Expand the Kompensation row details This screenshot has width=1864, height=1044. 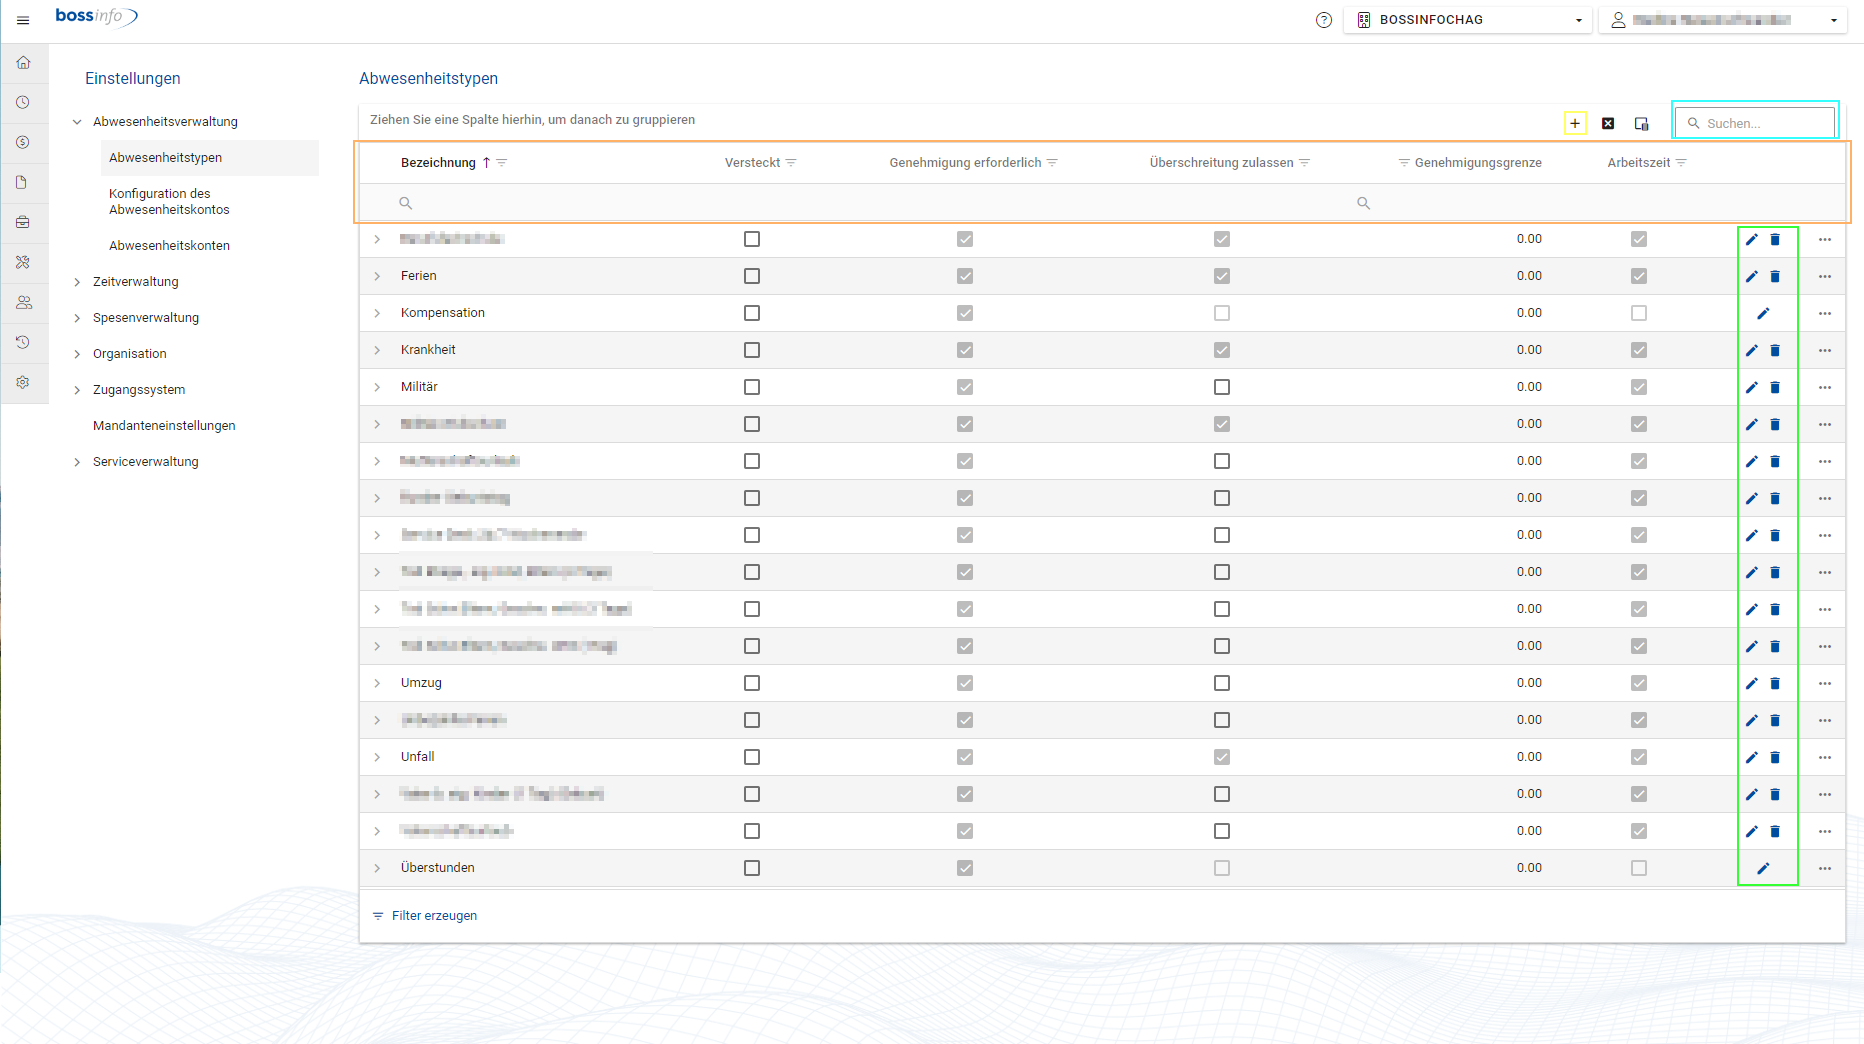click(x=377, y=313)
